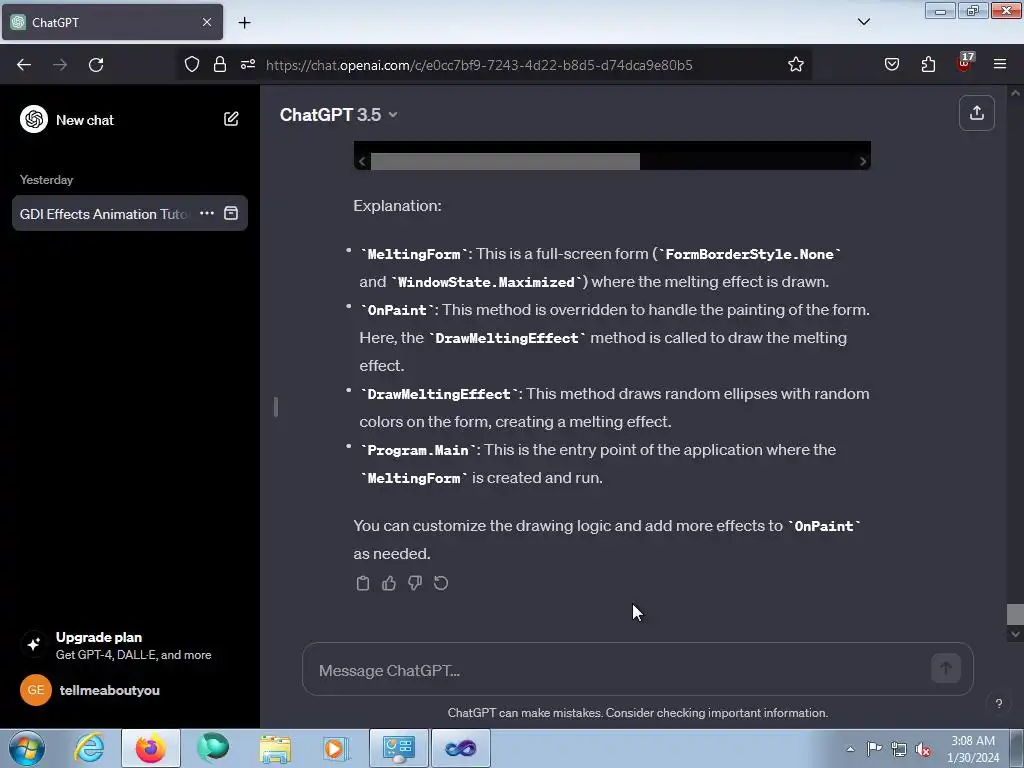
Task: Send the message with the arrow button
Action: pos(946,668)
